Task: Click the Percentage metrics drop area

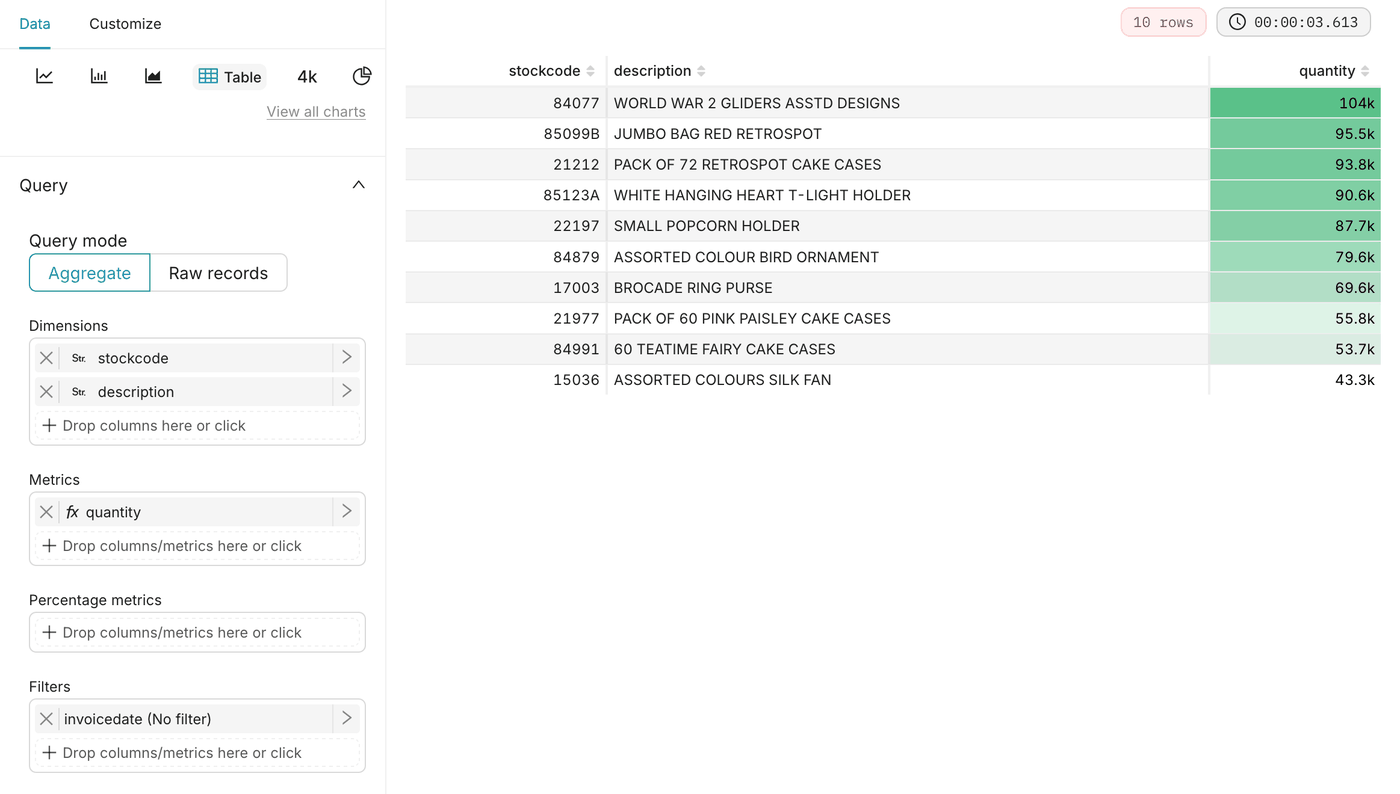Action: (197, 633)
